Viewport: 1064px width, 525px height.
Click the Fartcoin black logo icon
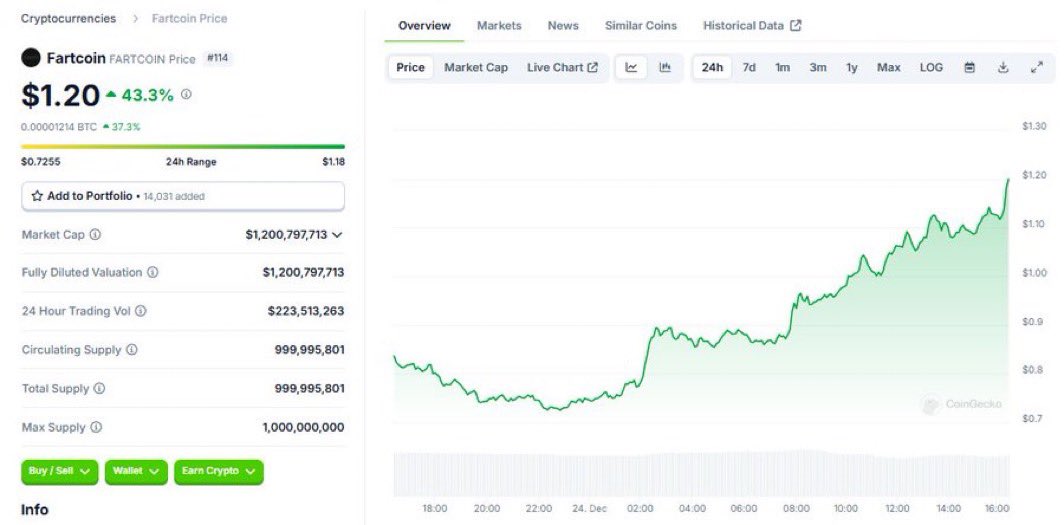31,58
